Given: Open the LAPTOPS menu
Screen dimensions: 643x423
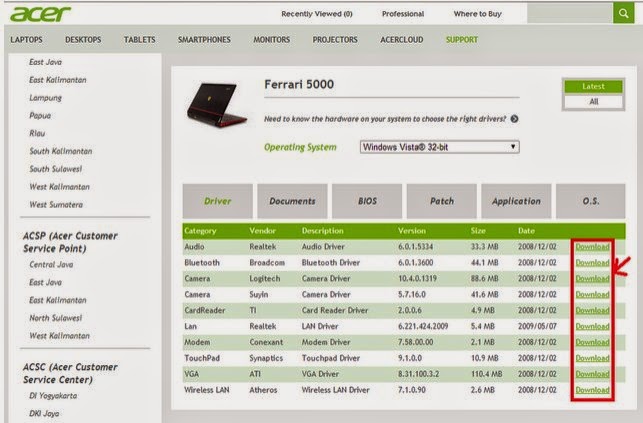Looking at the screenshot, I should [x=26, y=40].
